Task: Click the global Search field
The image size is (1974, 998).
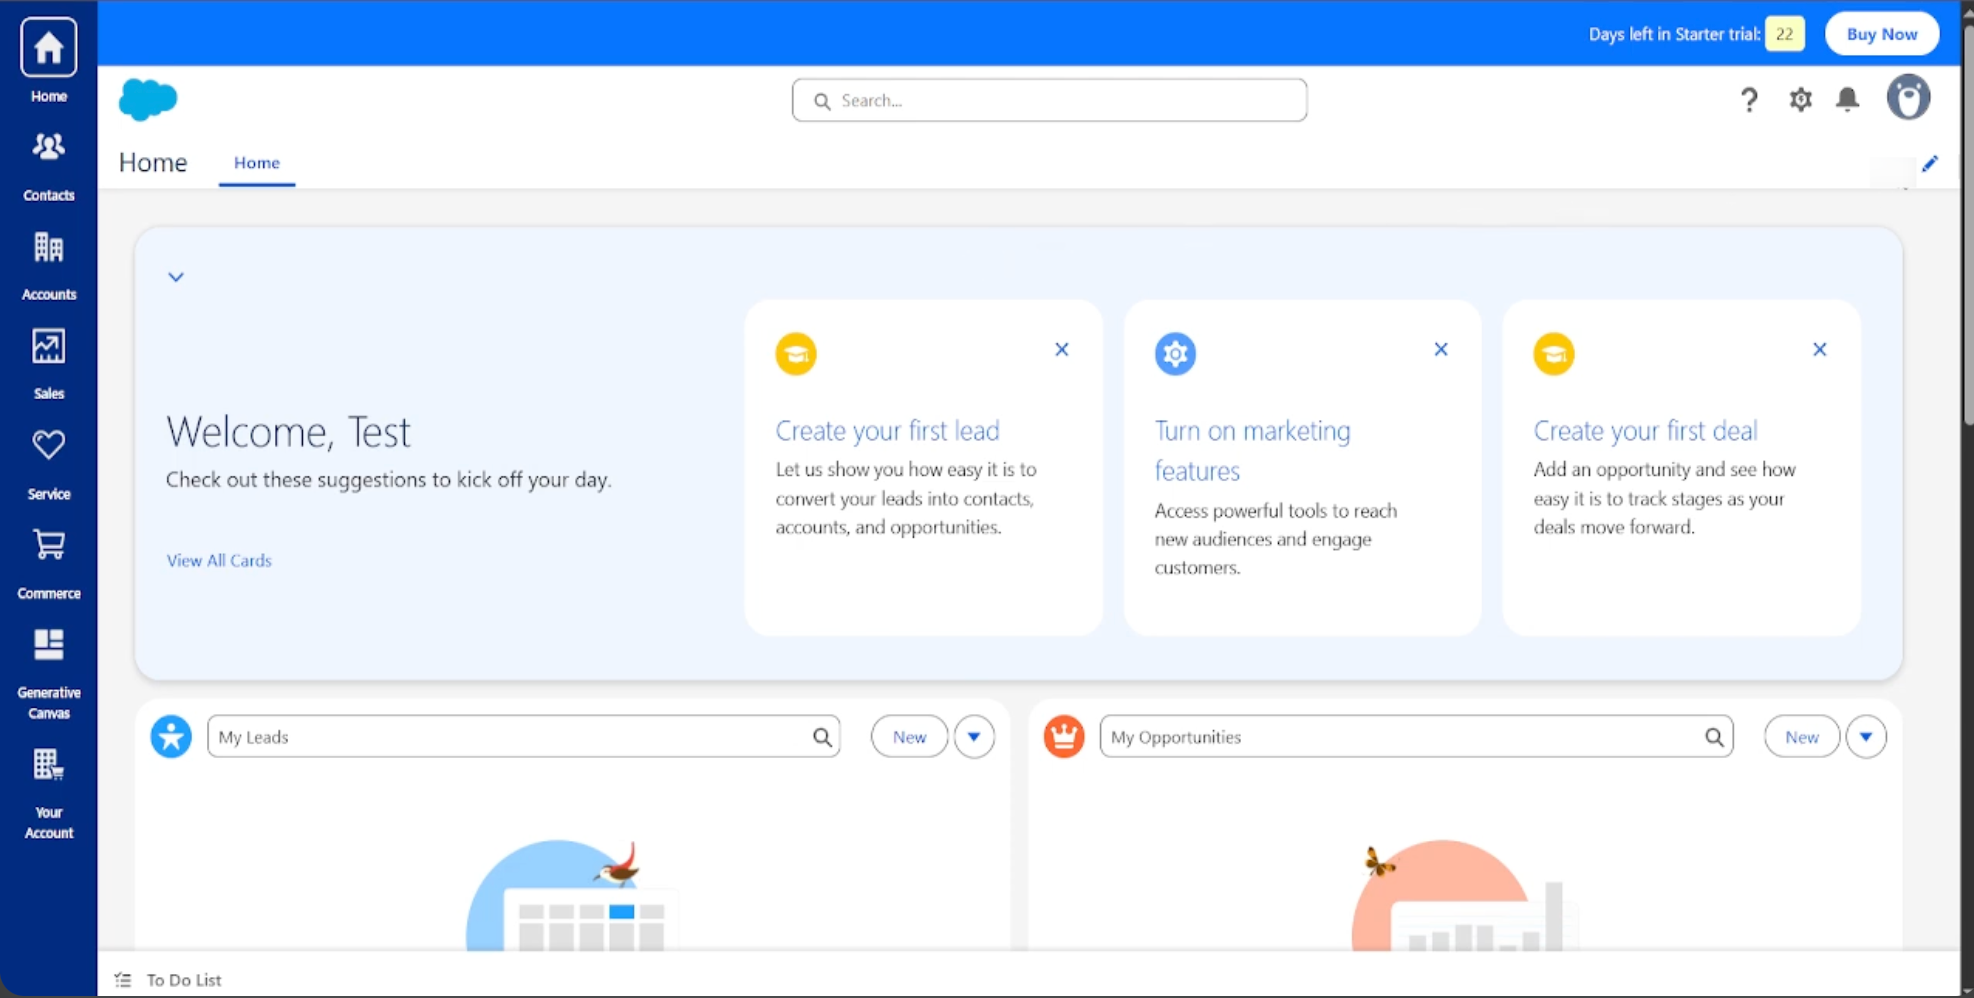Action: (1049, 100)
